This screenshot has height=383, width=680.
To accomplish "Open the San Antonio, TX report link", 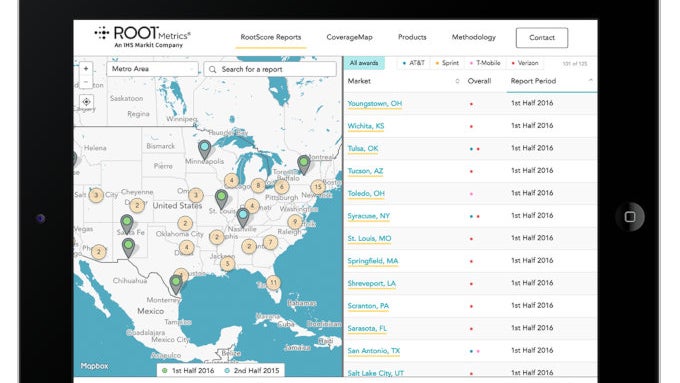I will [374, 351].
